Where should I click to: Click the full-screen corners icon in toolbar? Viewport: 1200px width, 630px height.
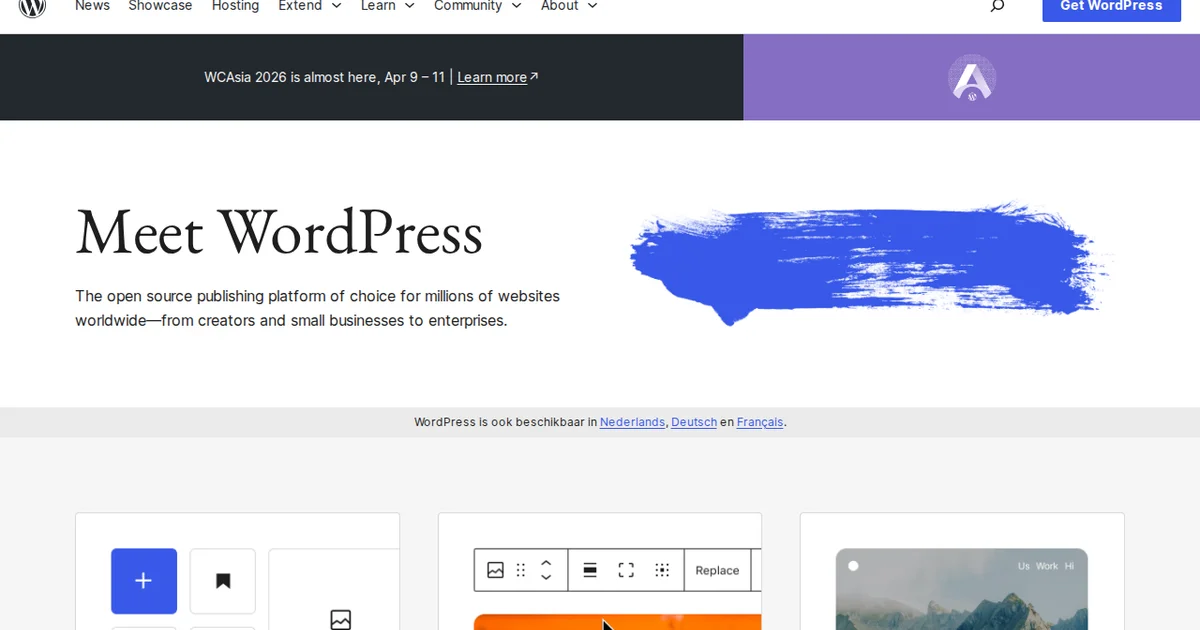tap(626, 570)
